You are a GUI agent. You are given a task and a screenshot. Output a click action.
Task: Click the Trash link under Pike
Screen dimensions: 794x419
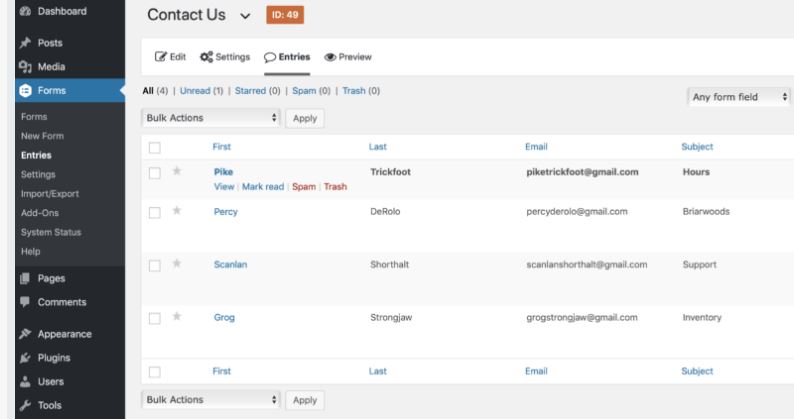[x=335, y=187]
